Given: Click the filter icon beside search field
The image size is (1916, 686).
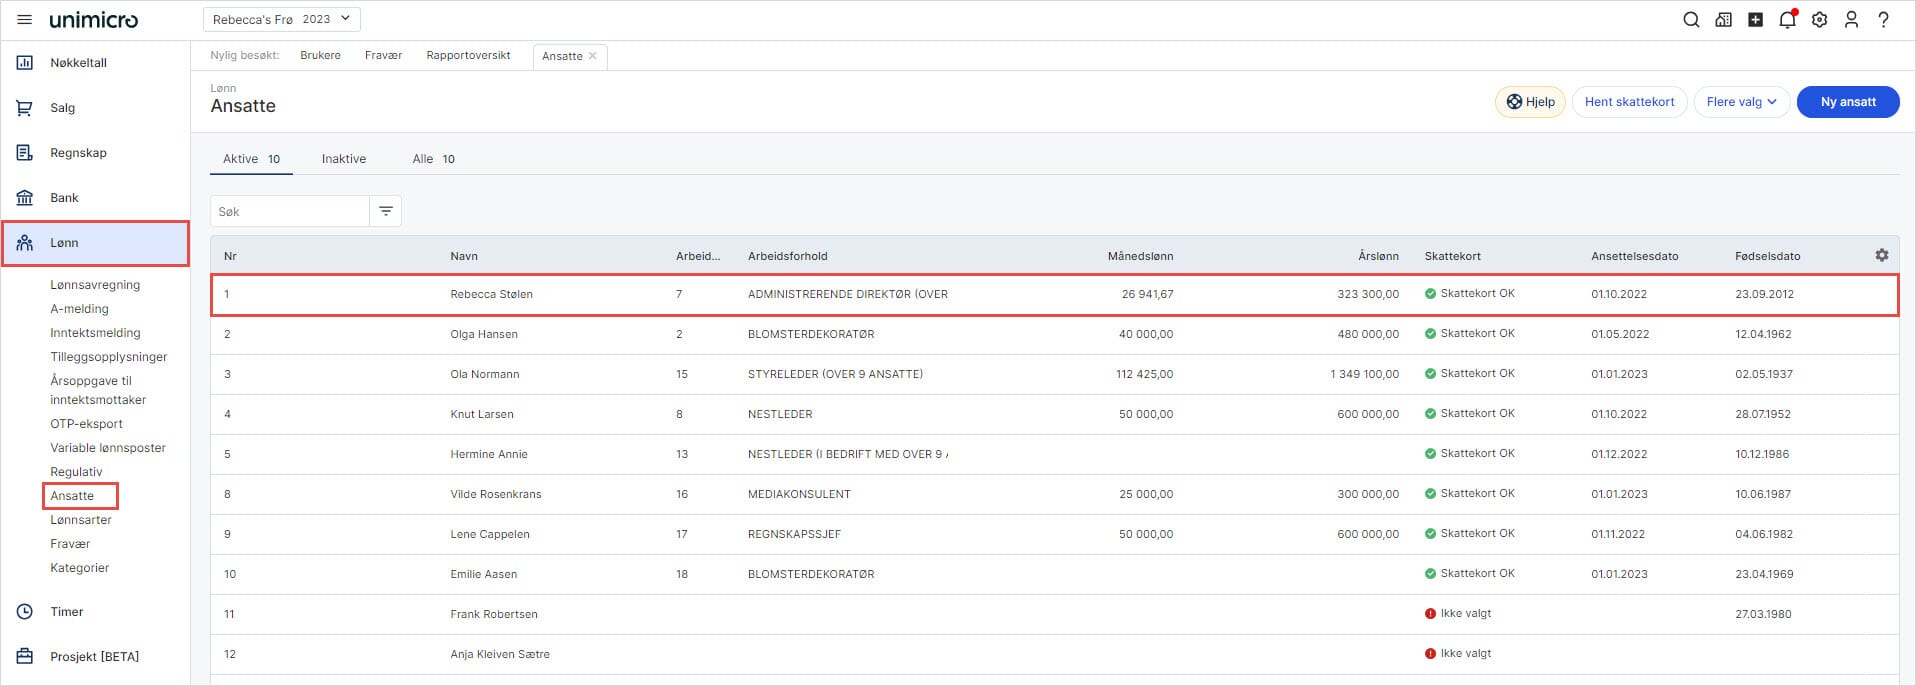Looking at the screenshot, I should pos(385,211).
